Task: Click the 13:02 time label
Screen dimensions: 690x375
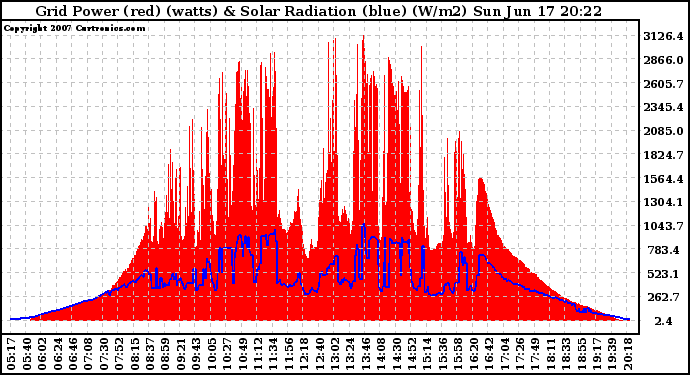Action: pyautogui.click(x=334, y=354)
